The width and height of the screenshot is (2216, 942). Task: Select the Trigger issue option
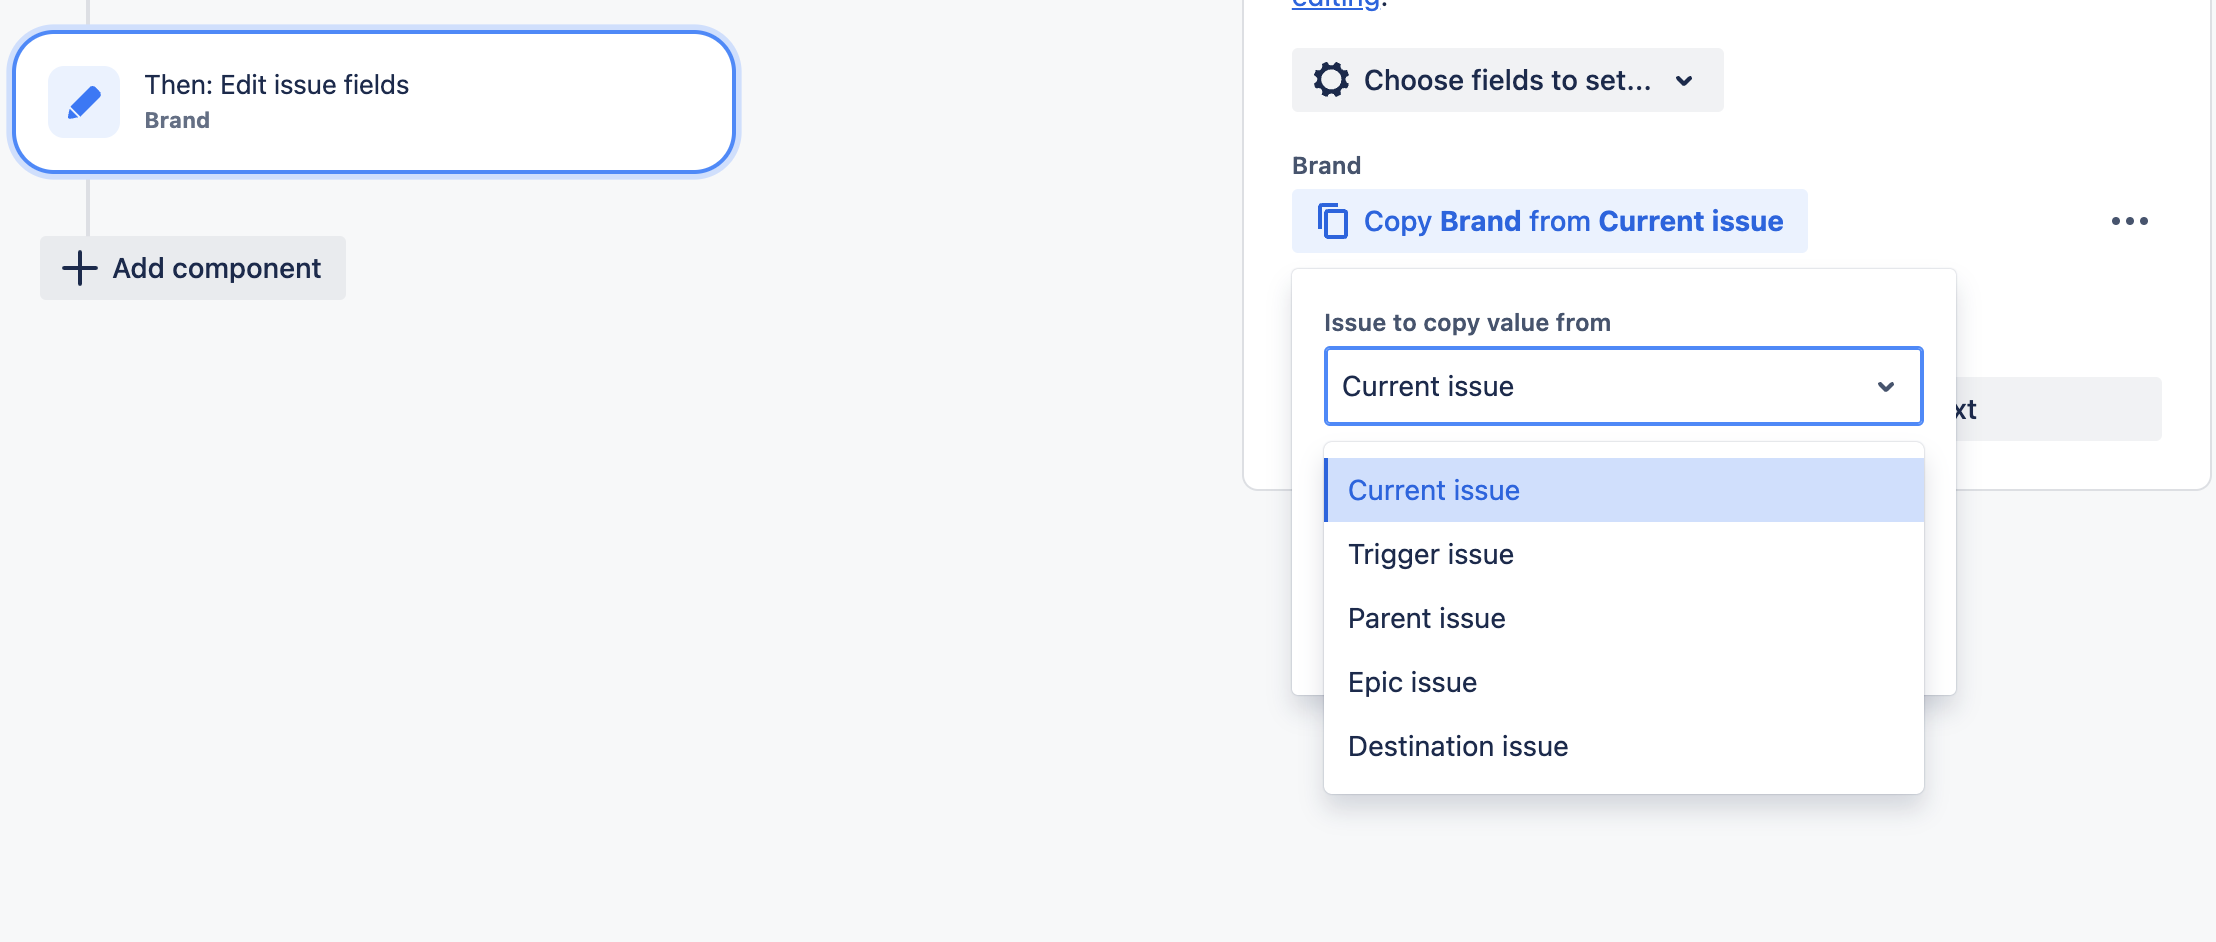click(1430, 554)
